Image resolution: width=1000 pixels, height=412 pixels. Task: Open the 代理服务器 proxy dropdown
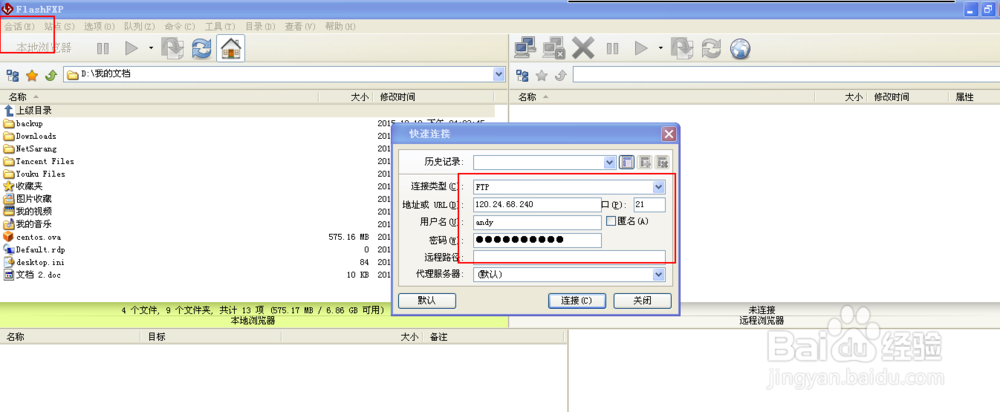click(x=659, y=274)
